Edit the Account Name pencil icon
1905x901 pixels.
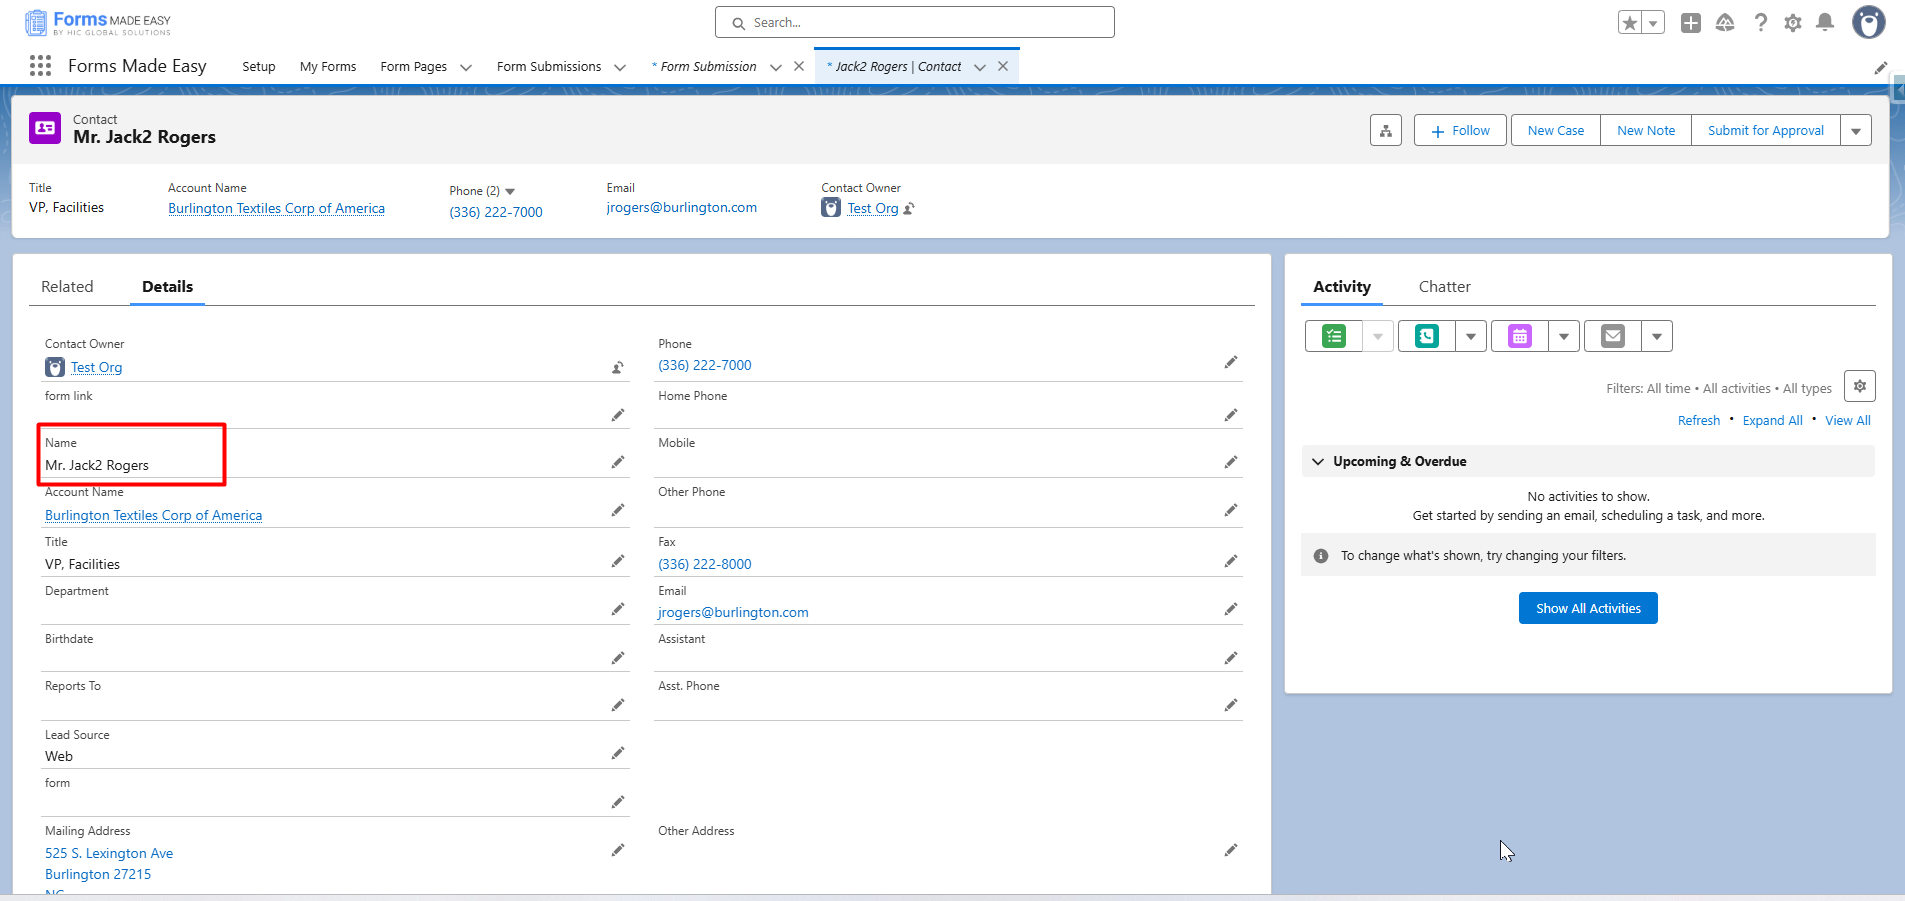618,511
